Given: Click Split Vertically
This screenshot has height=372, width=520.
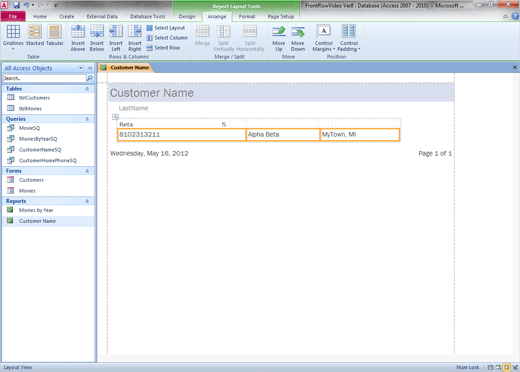Looking at the screenshot, I should (x=223, y=38).
